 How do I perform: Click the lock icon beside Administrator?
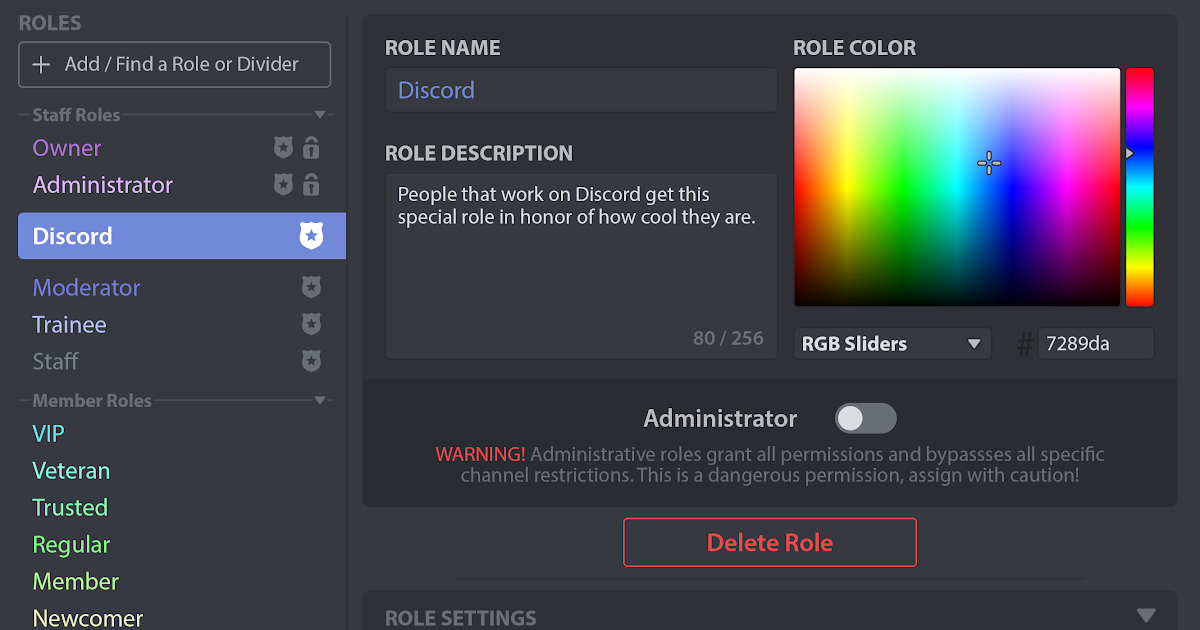(x=311, y=185)
